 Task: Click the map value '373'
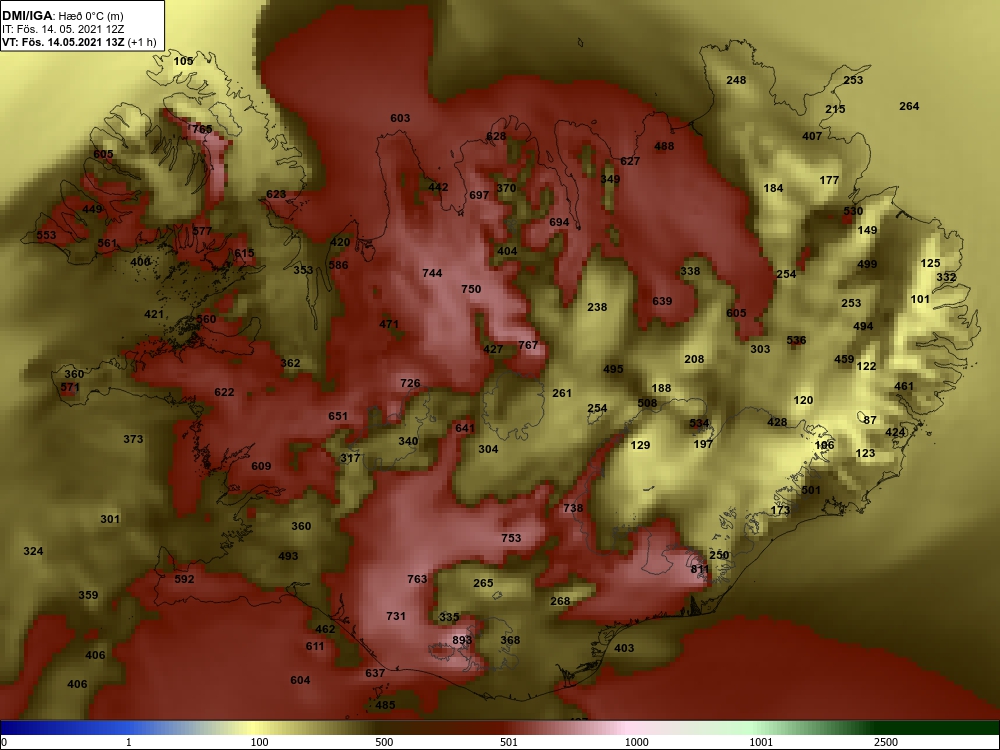133,439
